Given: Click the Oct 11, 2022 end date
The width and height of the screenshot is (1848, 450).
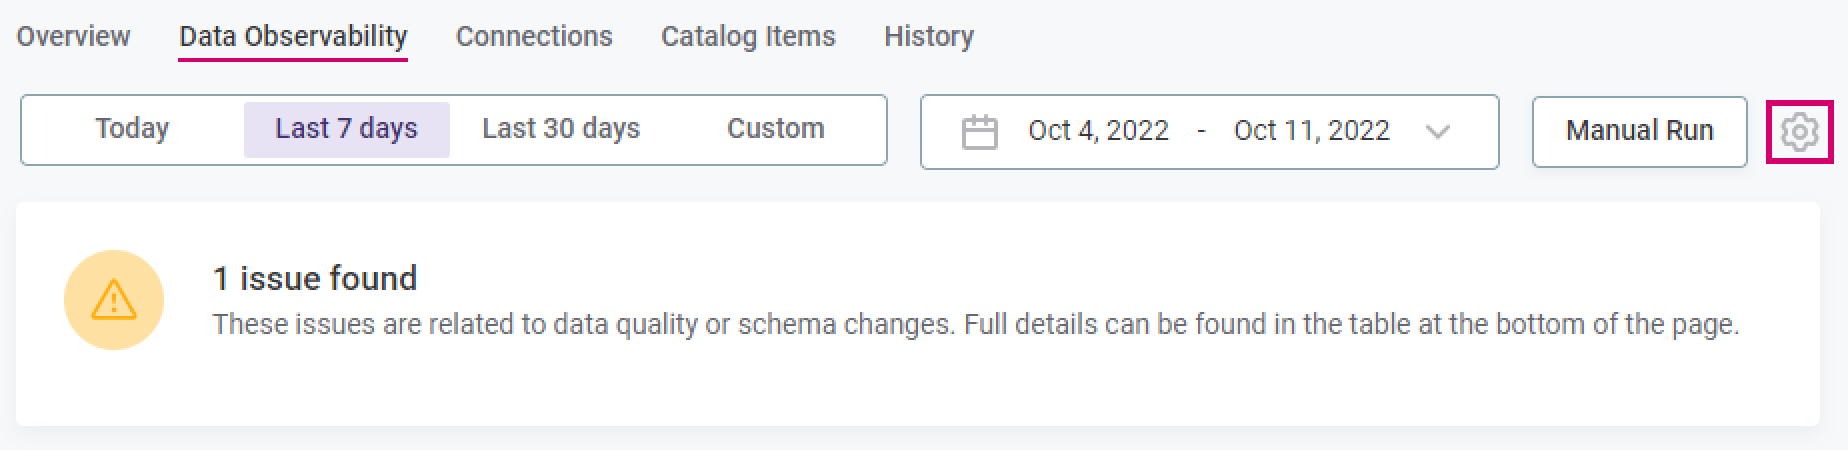Looking at the screenshot, I should pos(1311,131).
